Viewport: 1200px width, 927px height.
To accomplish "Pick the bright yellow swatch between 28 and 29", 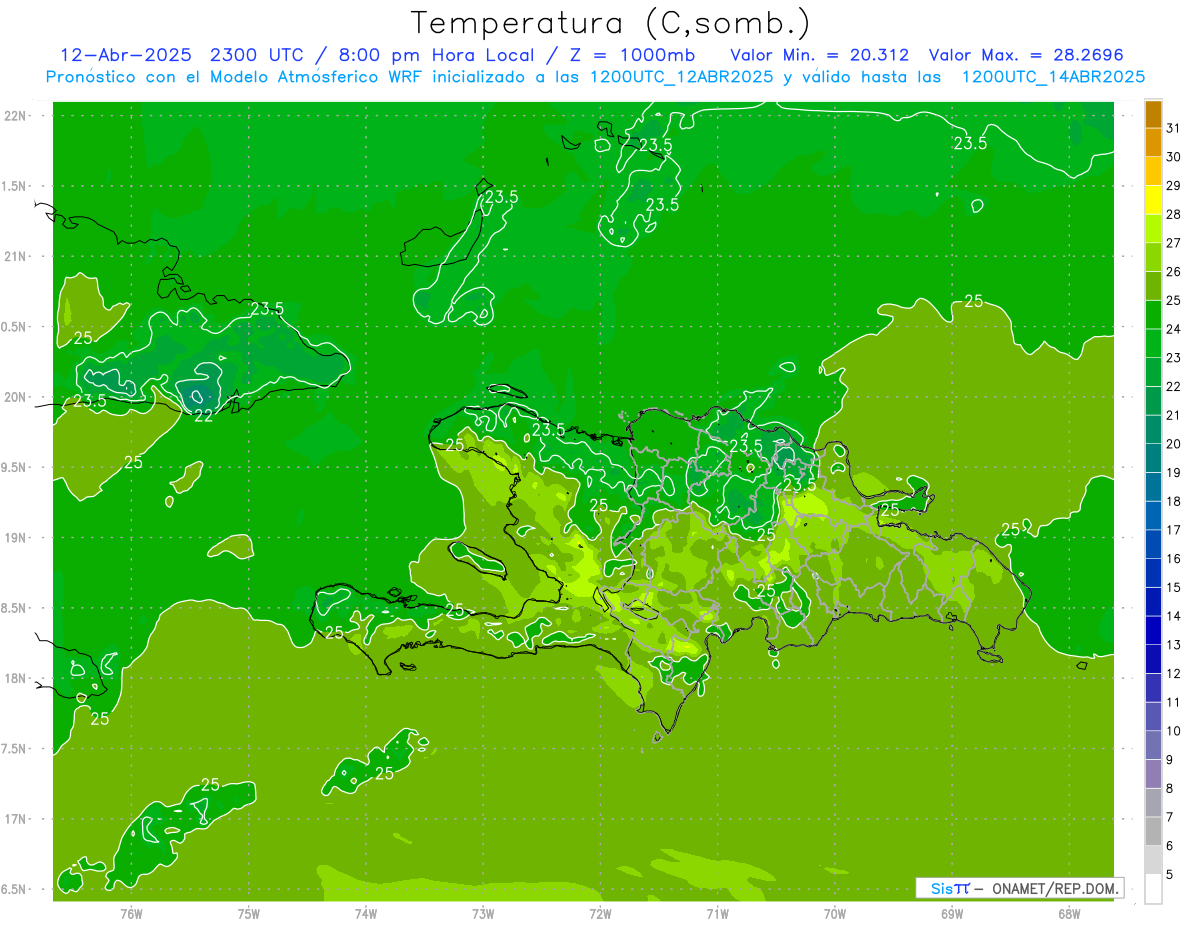I will click(1153, 200).
